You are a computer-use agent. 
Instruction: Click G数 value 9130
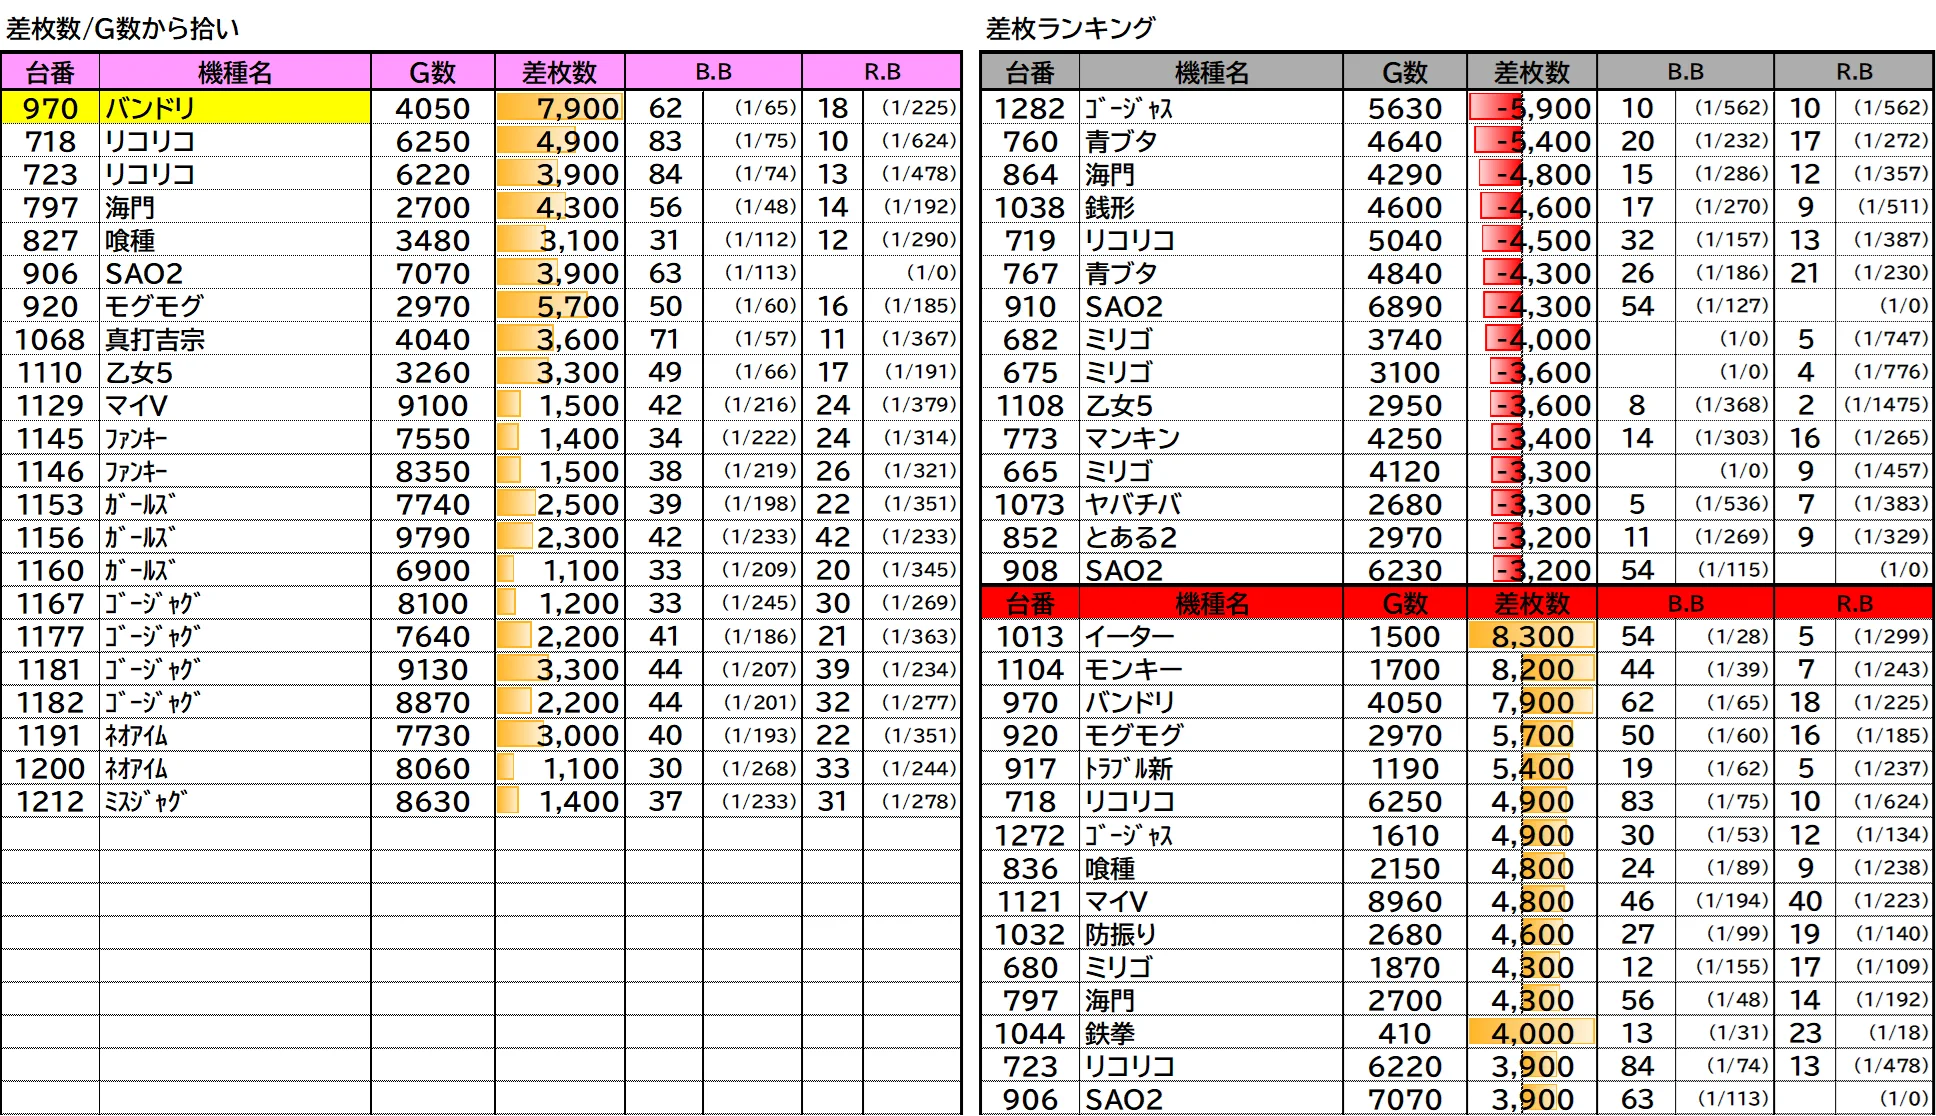coord(432,669)
